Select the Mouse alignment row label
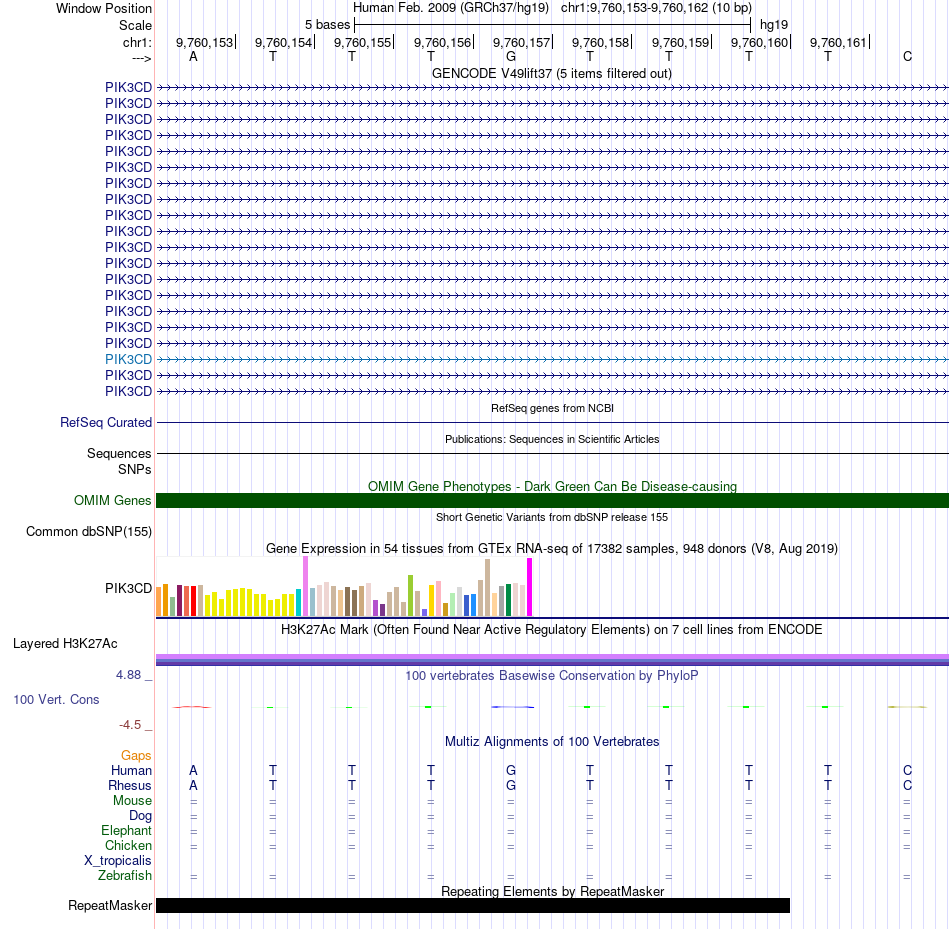The height and width of the screenshot is (929, 950). tap(132, 801)
